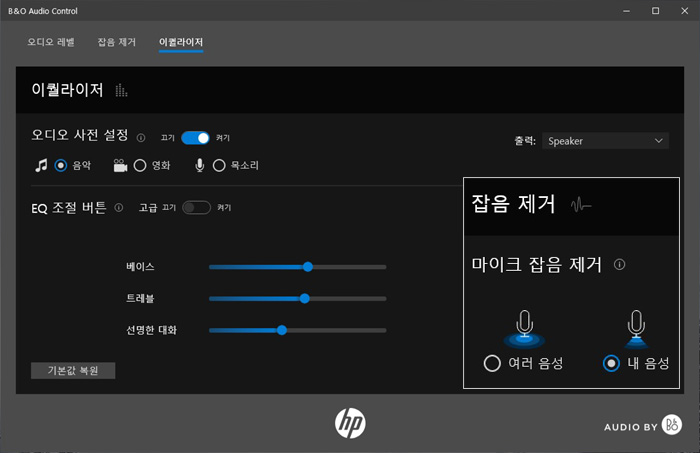
Task: Open the 출력 Speaker dropdown
Action: coord(605,141)
